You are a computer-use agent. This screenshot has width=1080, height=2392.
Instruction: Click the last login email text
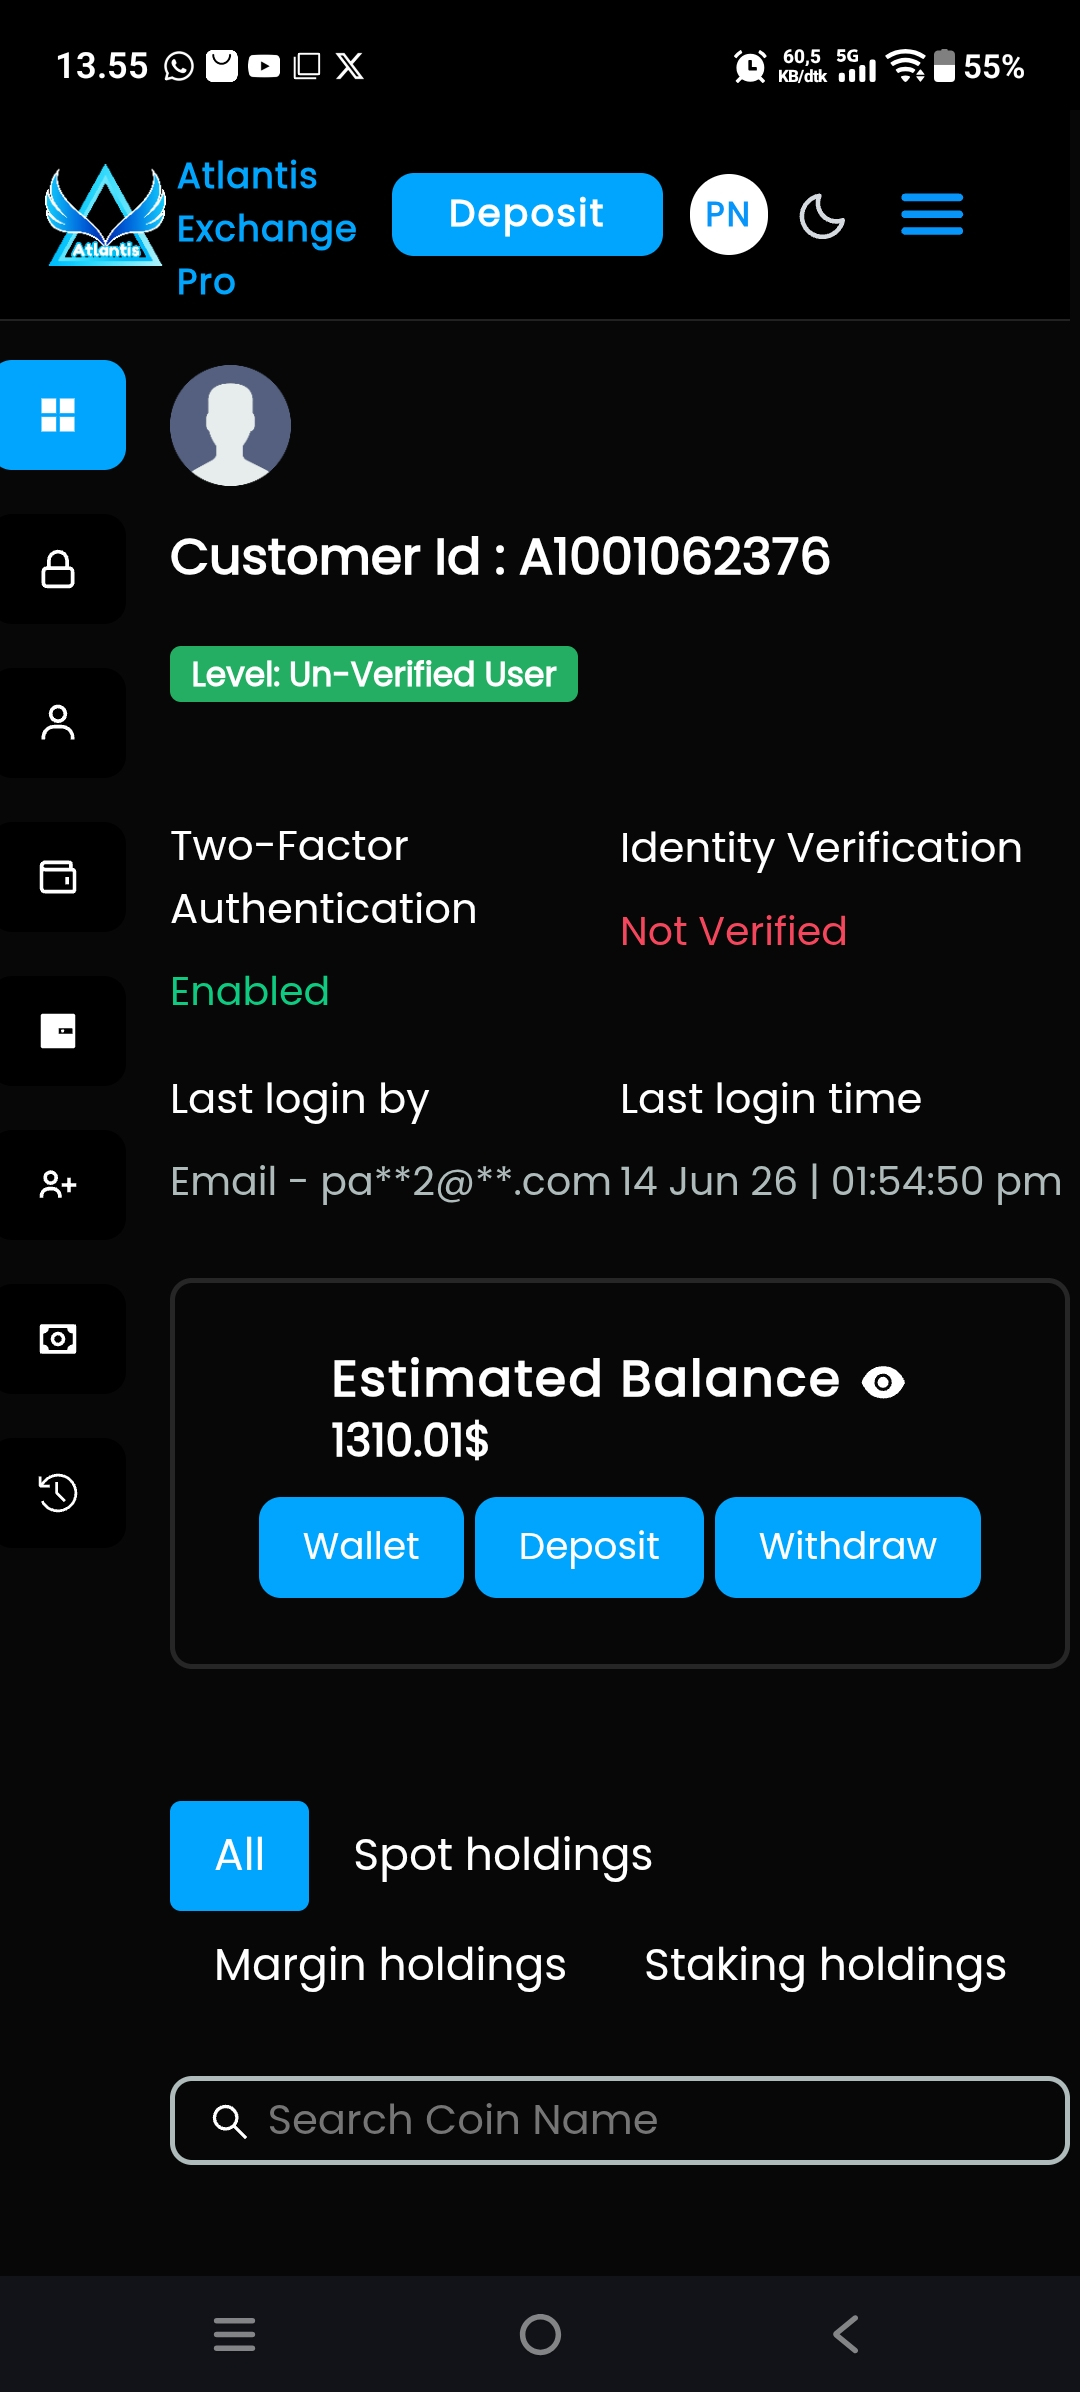[x=390, y=1182]
